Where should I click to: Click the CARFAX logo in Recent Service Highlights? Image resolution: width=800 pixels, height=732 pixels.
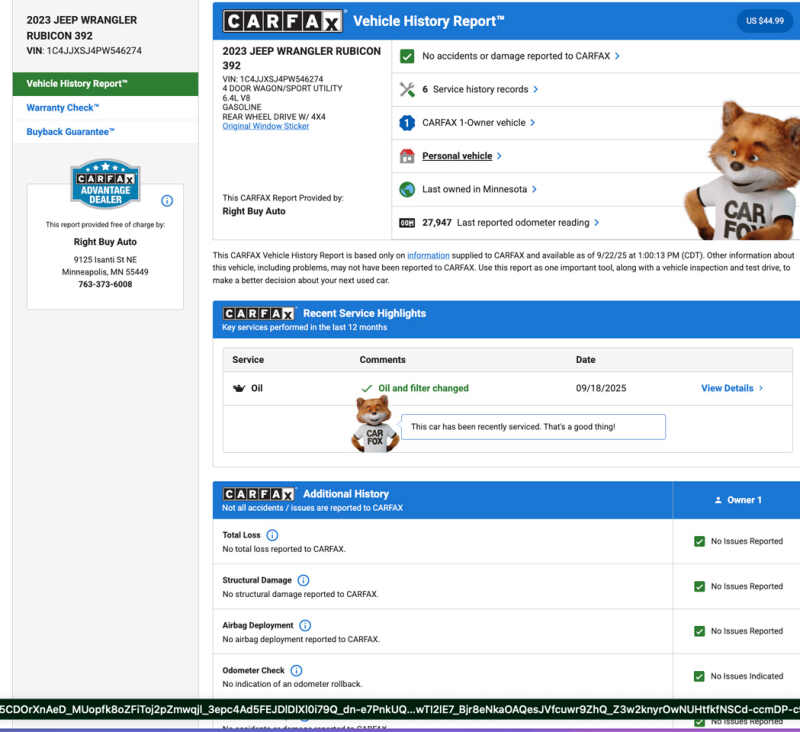[x=259, y=313]
